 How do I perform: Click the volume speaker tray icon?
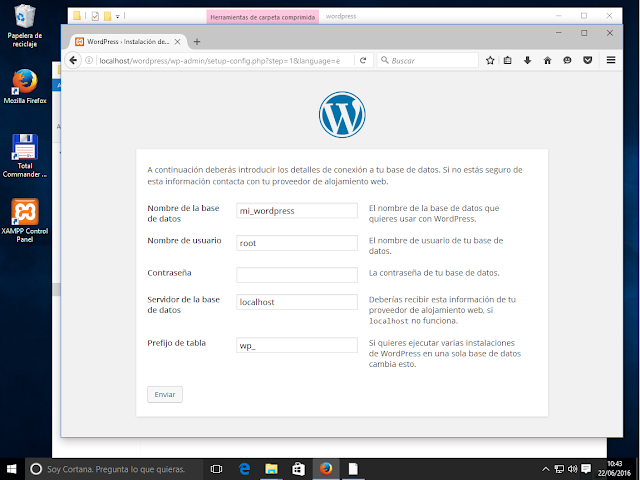[x=573, y=469]
